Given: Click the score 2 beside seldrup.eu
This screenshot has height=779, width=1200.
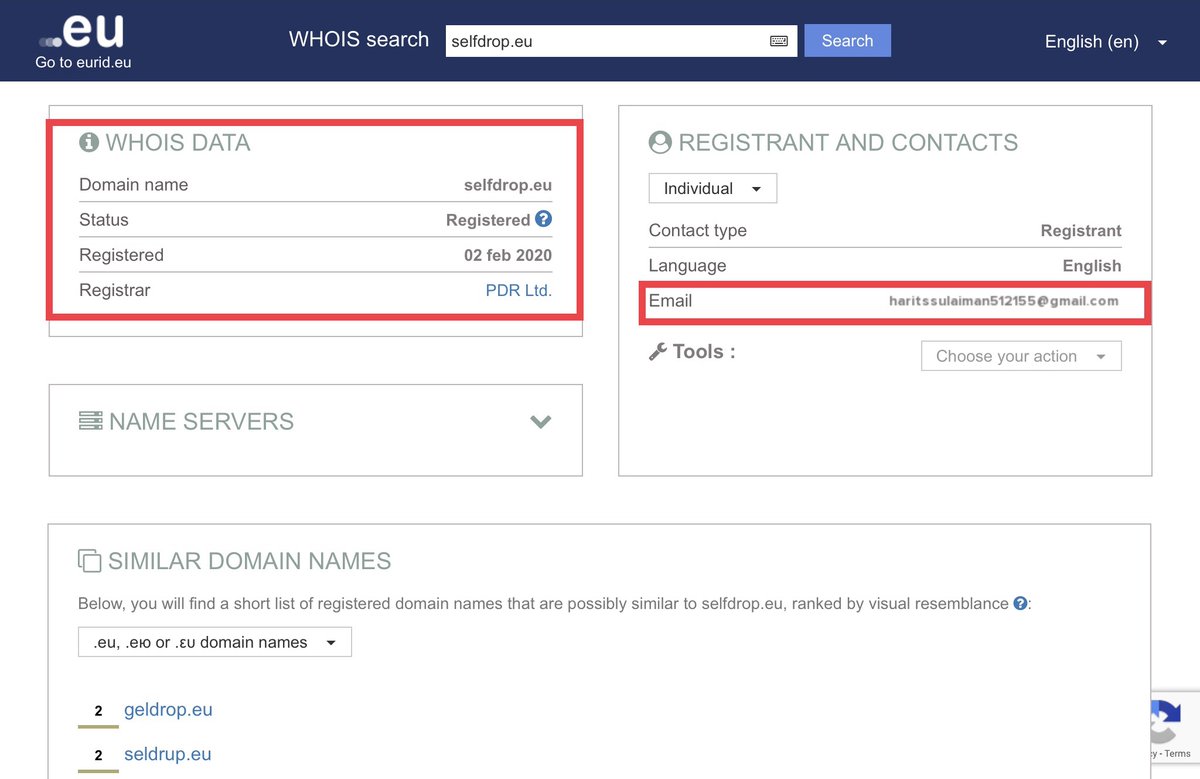Looking at the screenshot, I should tap(98, 756).
